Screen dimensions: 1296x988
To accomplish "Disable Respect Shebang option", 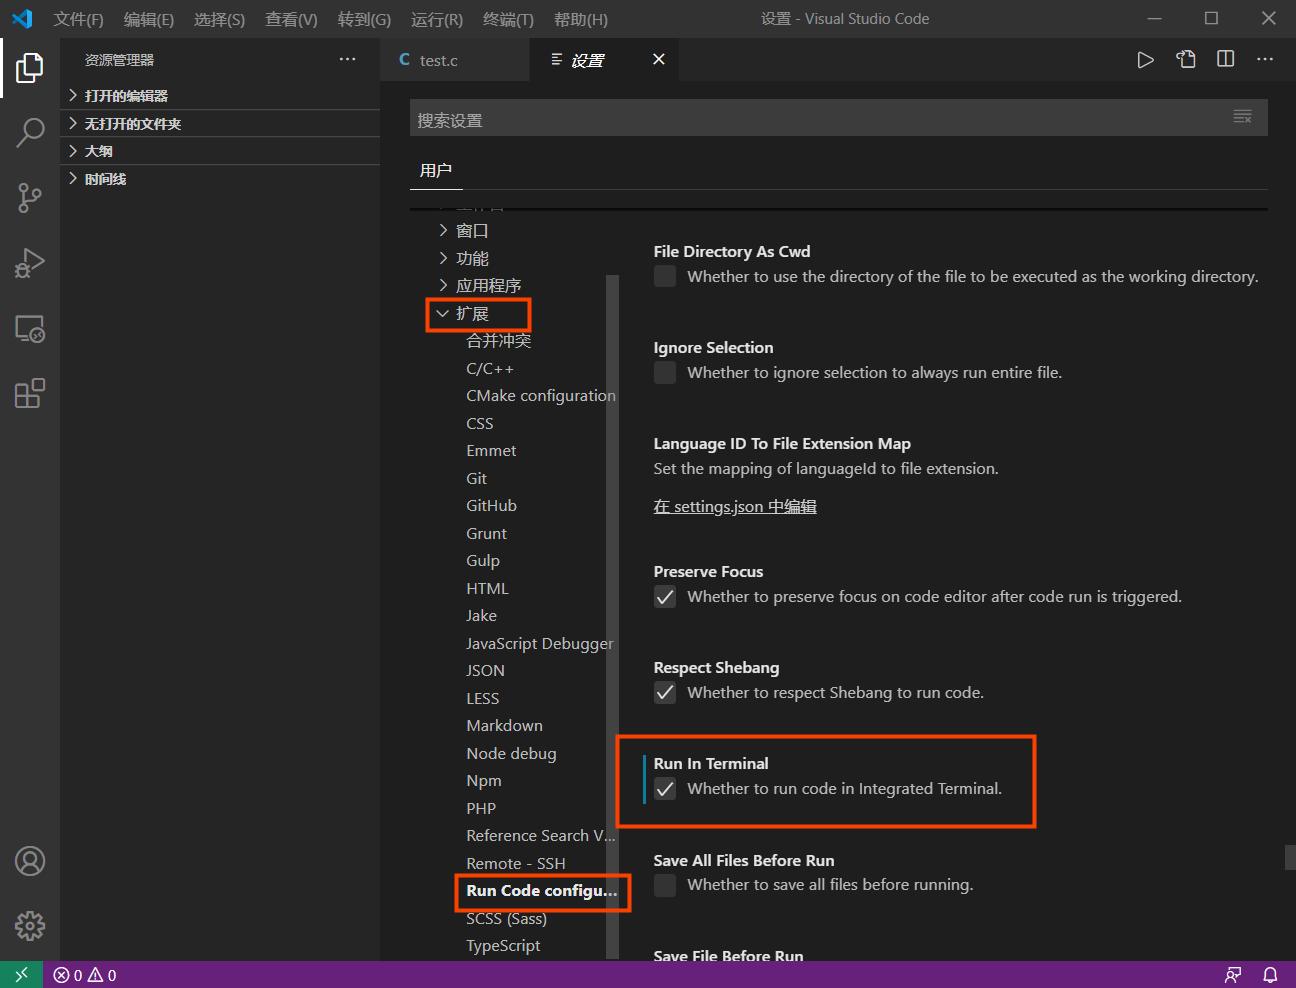I will pyautogui.click(x=664, y=692).
